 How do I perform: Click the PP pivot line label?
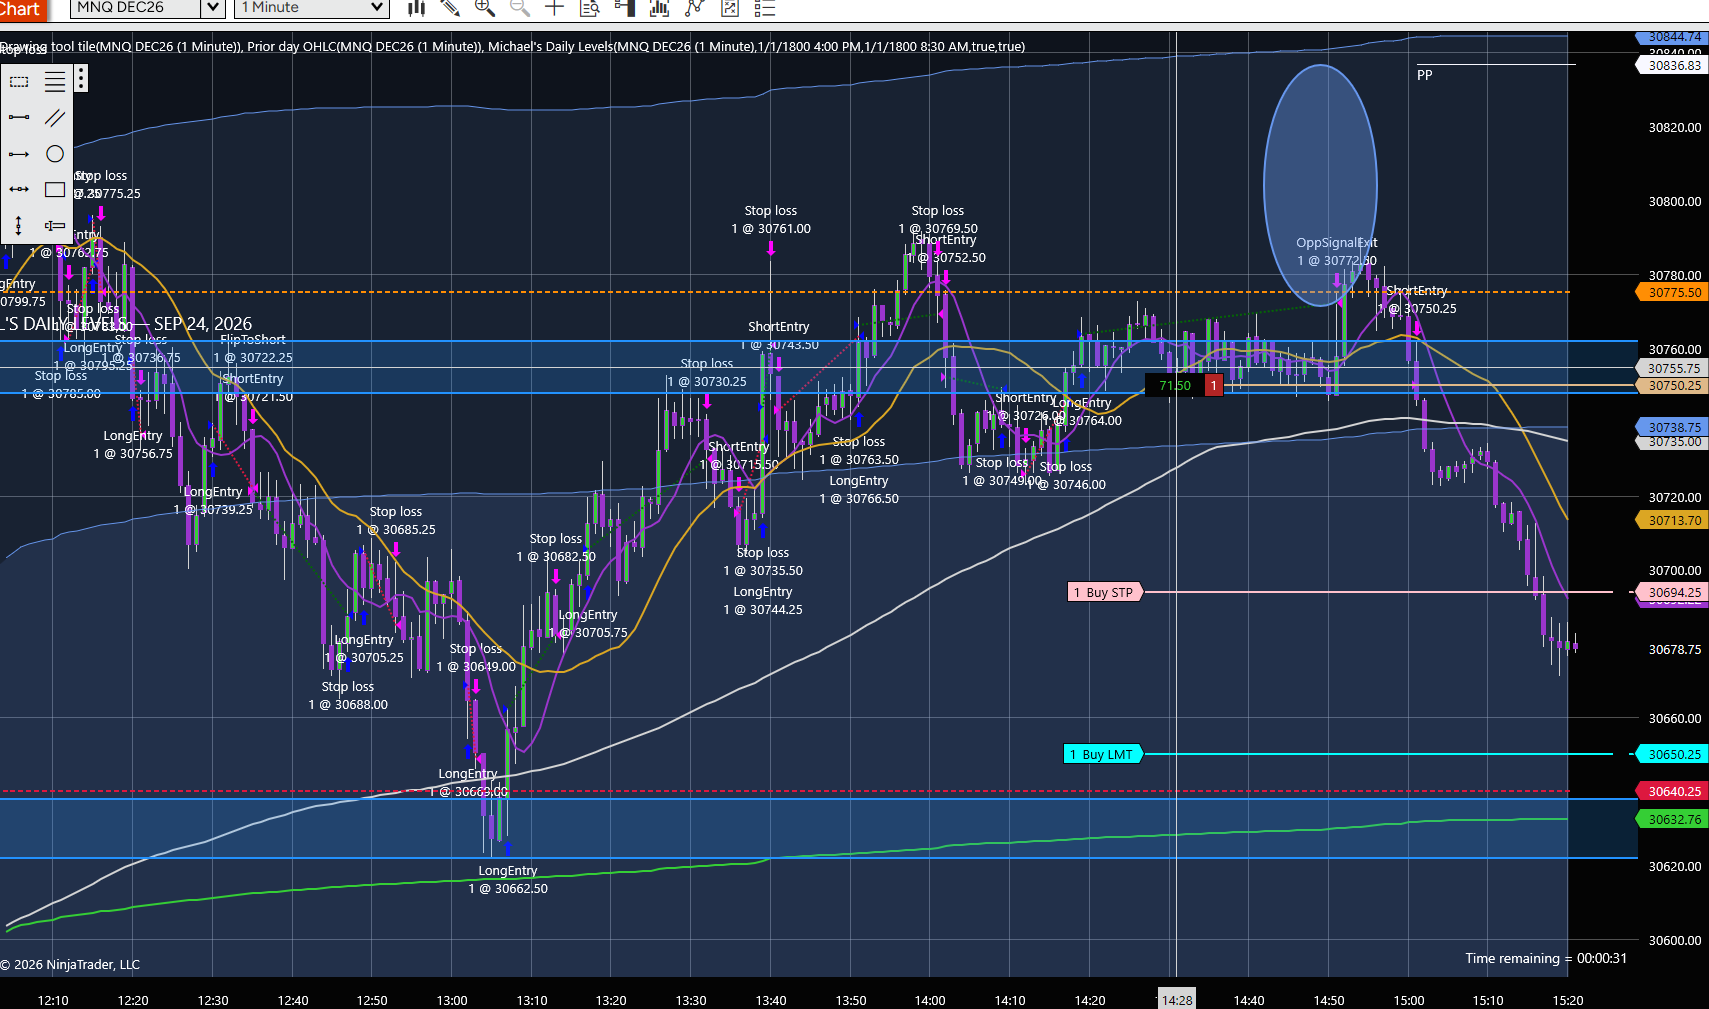click(x=1425, y=75)
